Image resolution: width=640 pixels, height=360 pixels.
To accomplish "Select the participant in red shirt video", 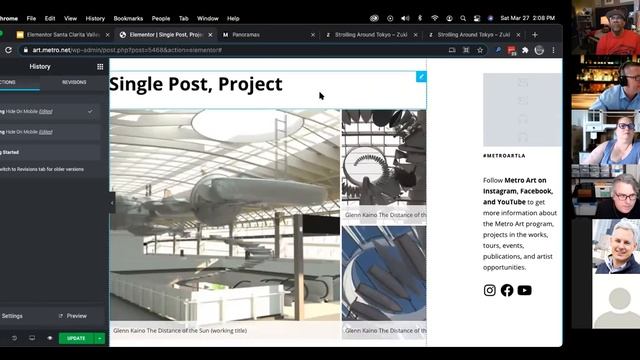I will click(x=606, y=27).
